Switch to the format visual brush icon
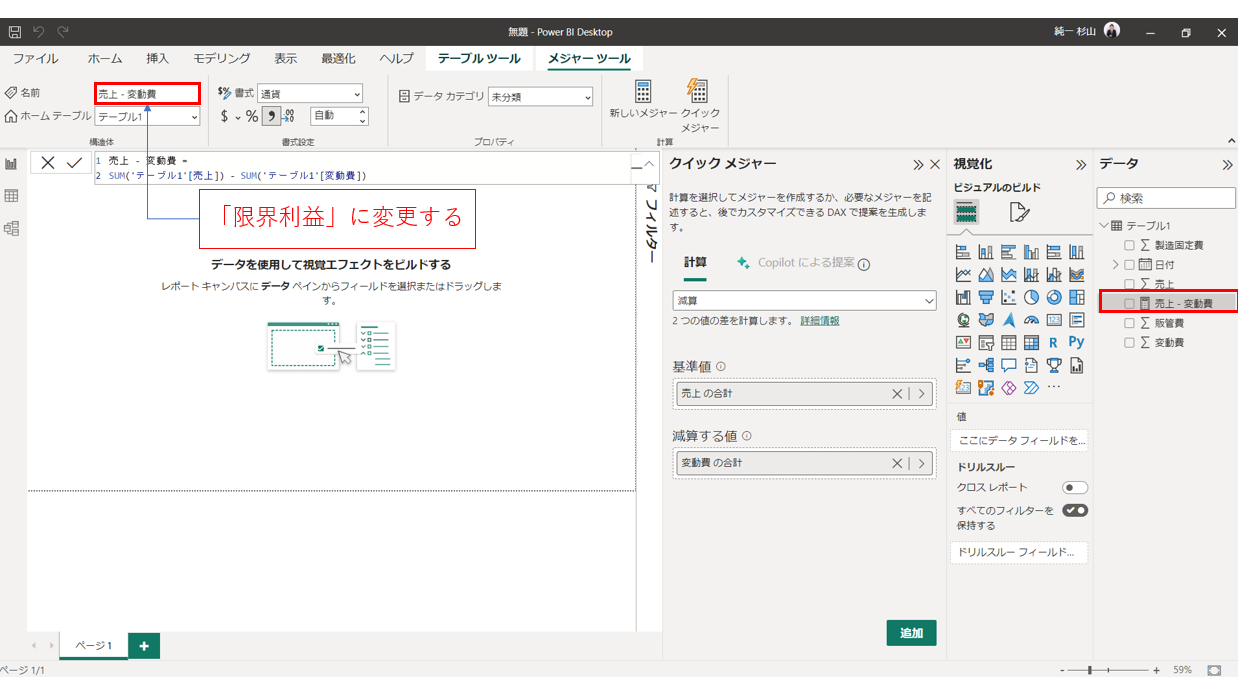The image size is (1238, 696). pyautogui.click(x=1018, y=211)
